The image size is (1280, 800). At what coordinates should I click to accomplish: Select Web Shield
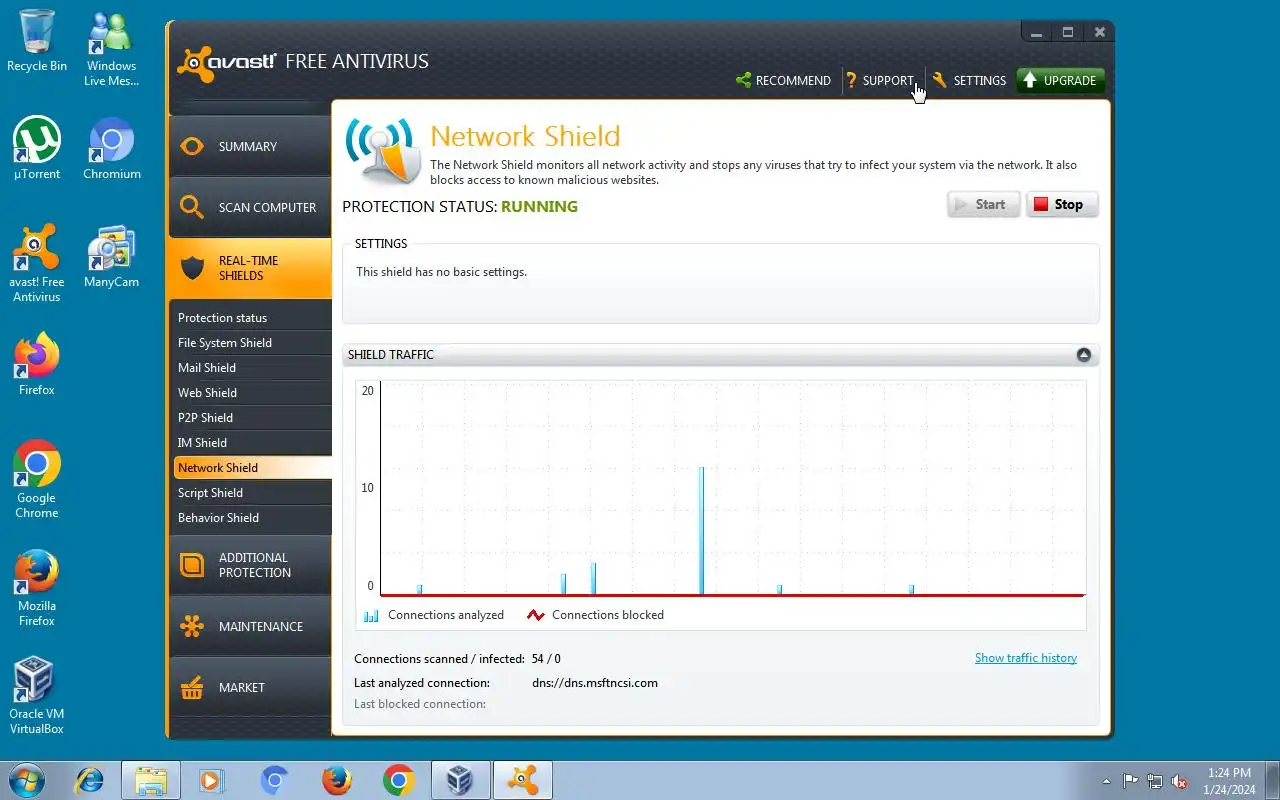(x=250, y=393)
